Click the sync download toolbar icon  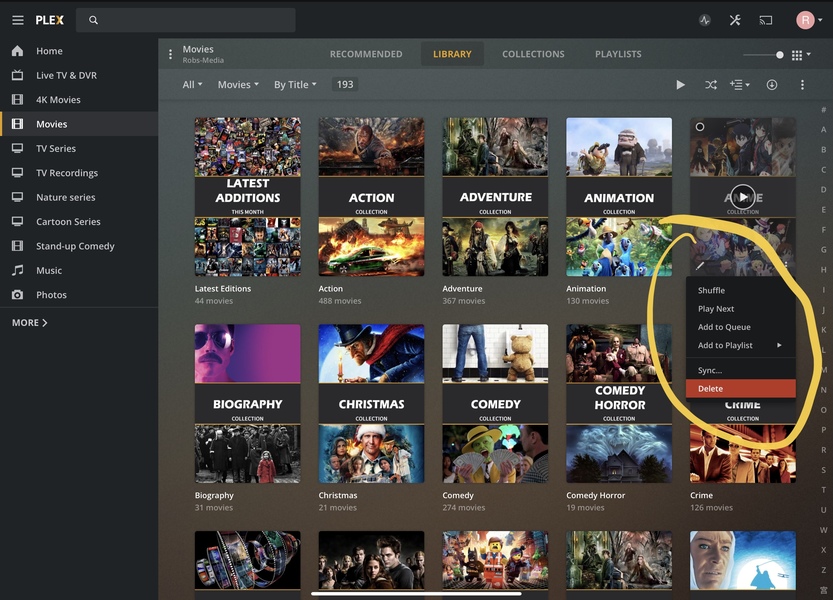(772, 84)
